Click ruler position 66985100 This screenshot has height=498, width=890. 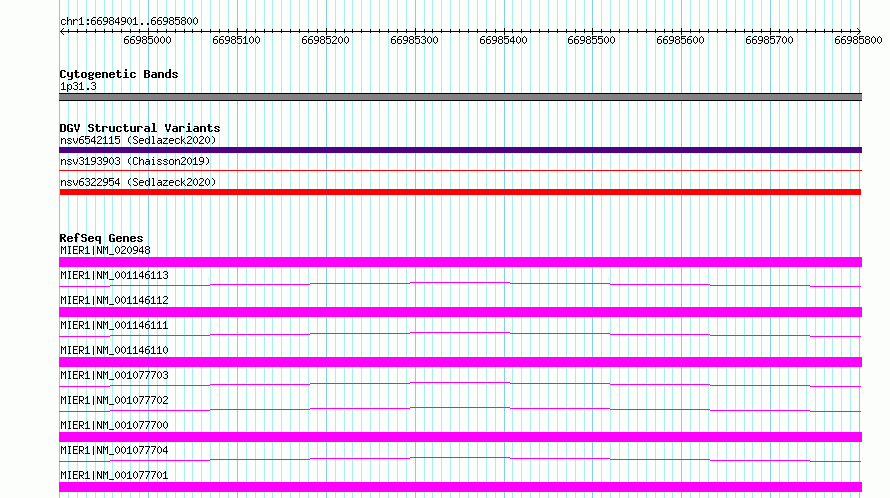tap(236, 40)
